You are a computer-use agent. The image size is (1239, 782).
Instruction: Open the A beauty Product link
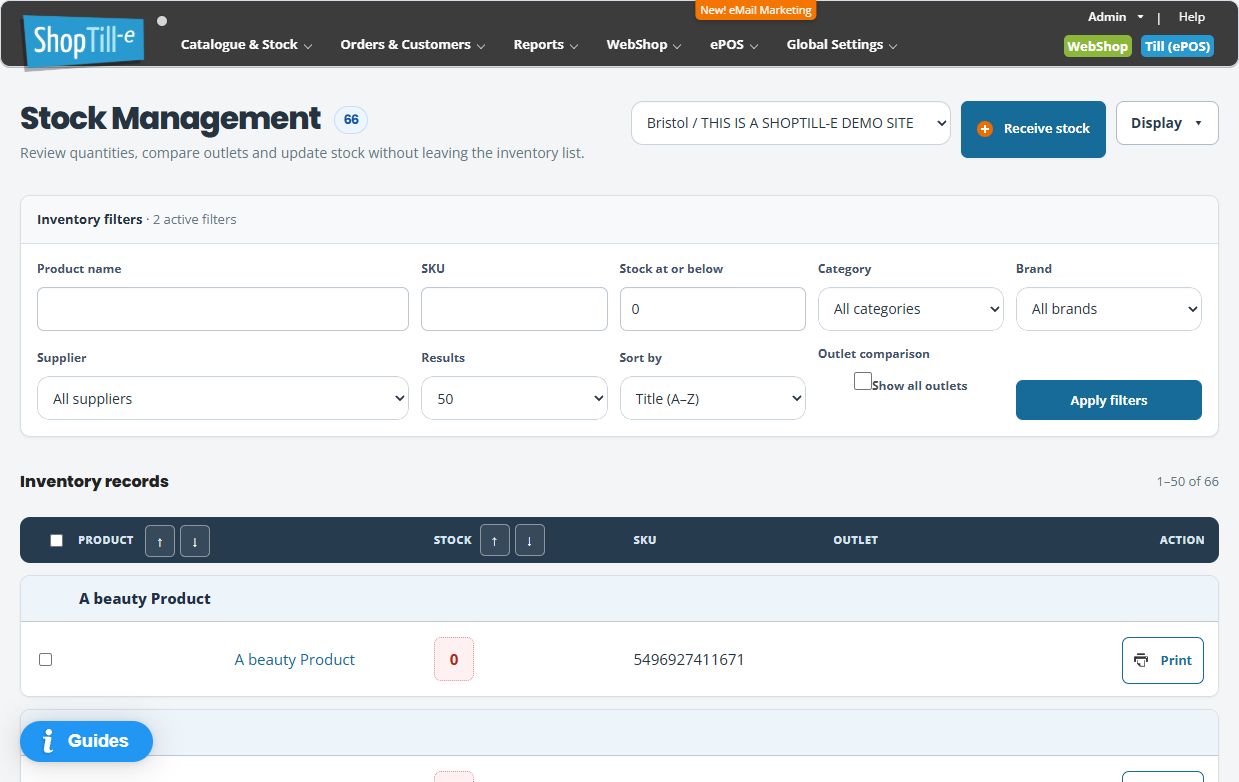295,660
